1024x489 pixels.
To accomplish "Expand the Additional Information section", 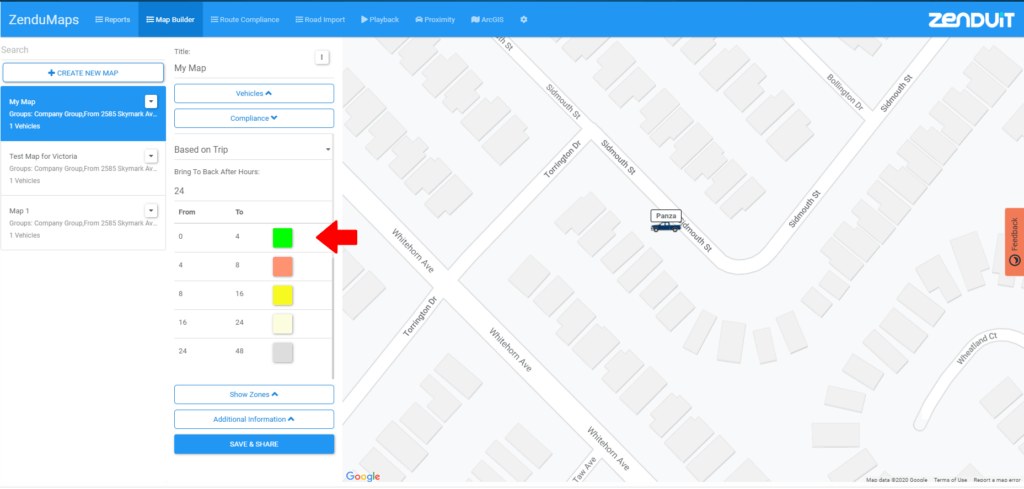I will coord(254,419).
